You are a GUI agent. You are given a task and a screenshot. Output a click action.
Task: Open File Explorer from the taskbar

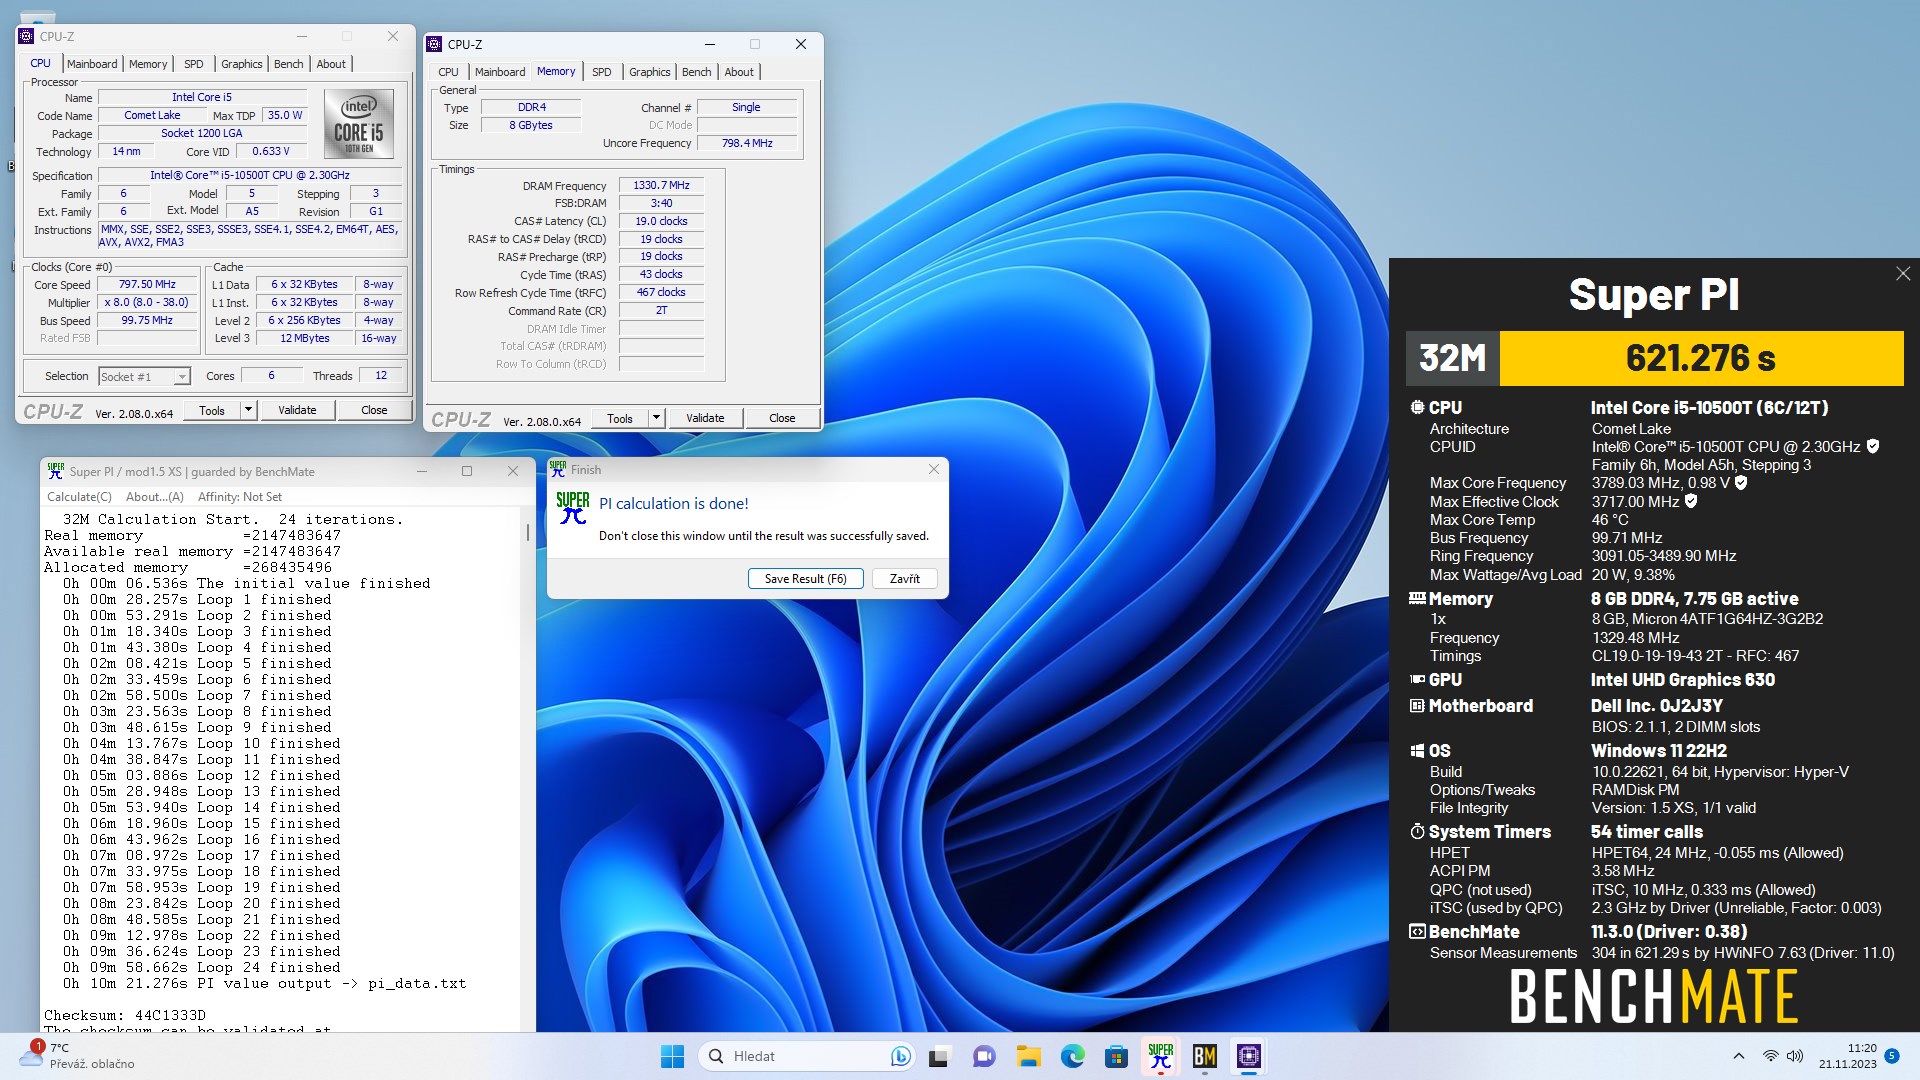tap(1028, 1056)
